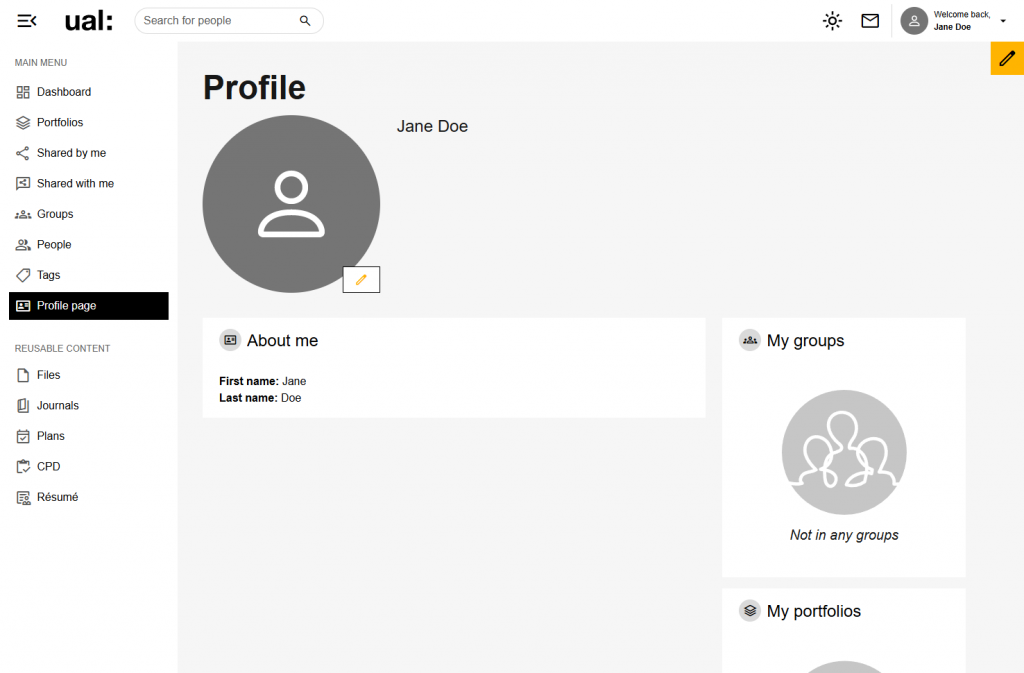Image resolution: width=1024 pixels, height=673 pixels.
Task: Toggle light/dark theme sun icon
Action: coord(832,21)
